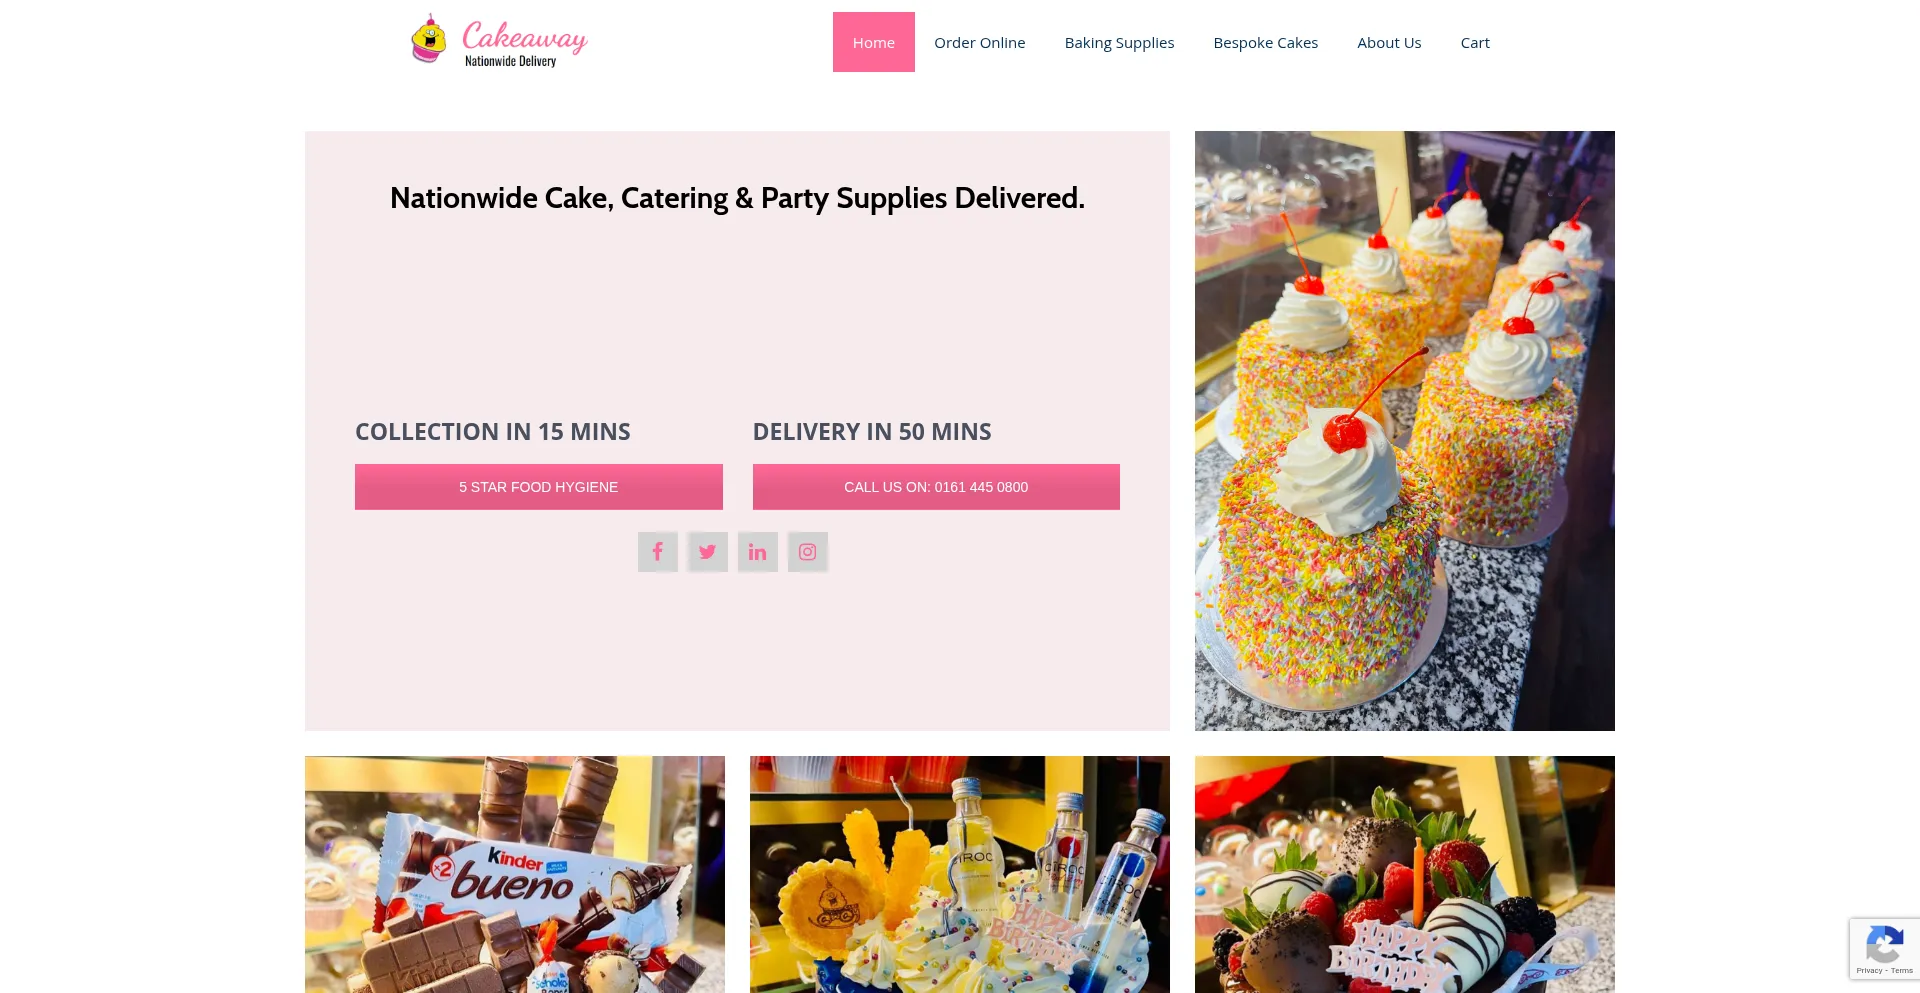Open the Order Online menu item
This screenshot has width=1920, height=993.
coord(980,42)
